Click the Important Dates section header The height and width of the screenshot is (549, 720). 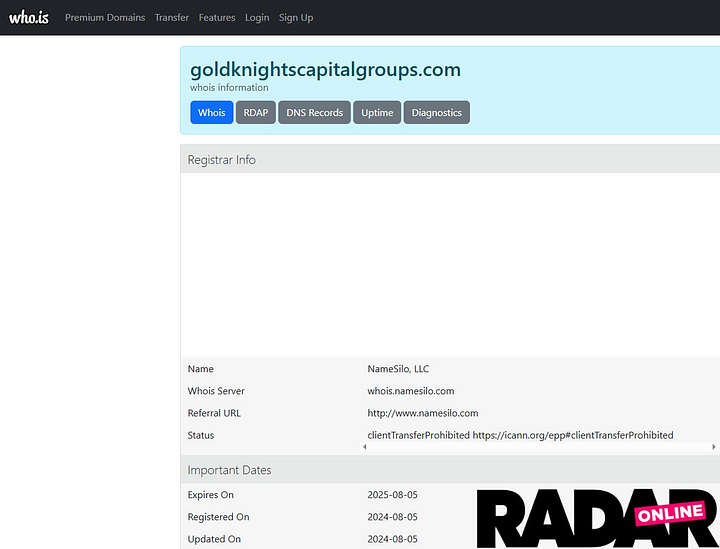click(x=450, y=470)
